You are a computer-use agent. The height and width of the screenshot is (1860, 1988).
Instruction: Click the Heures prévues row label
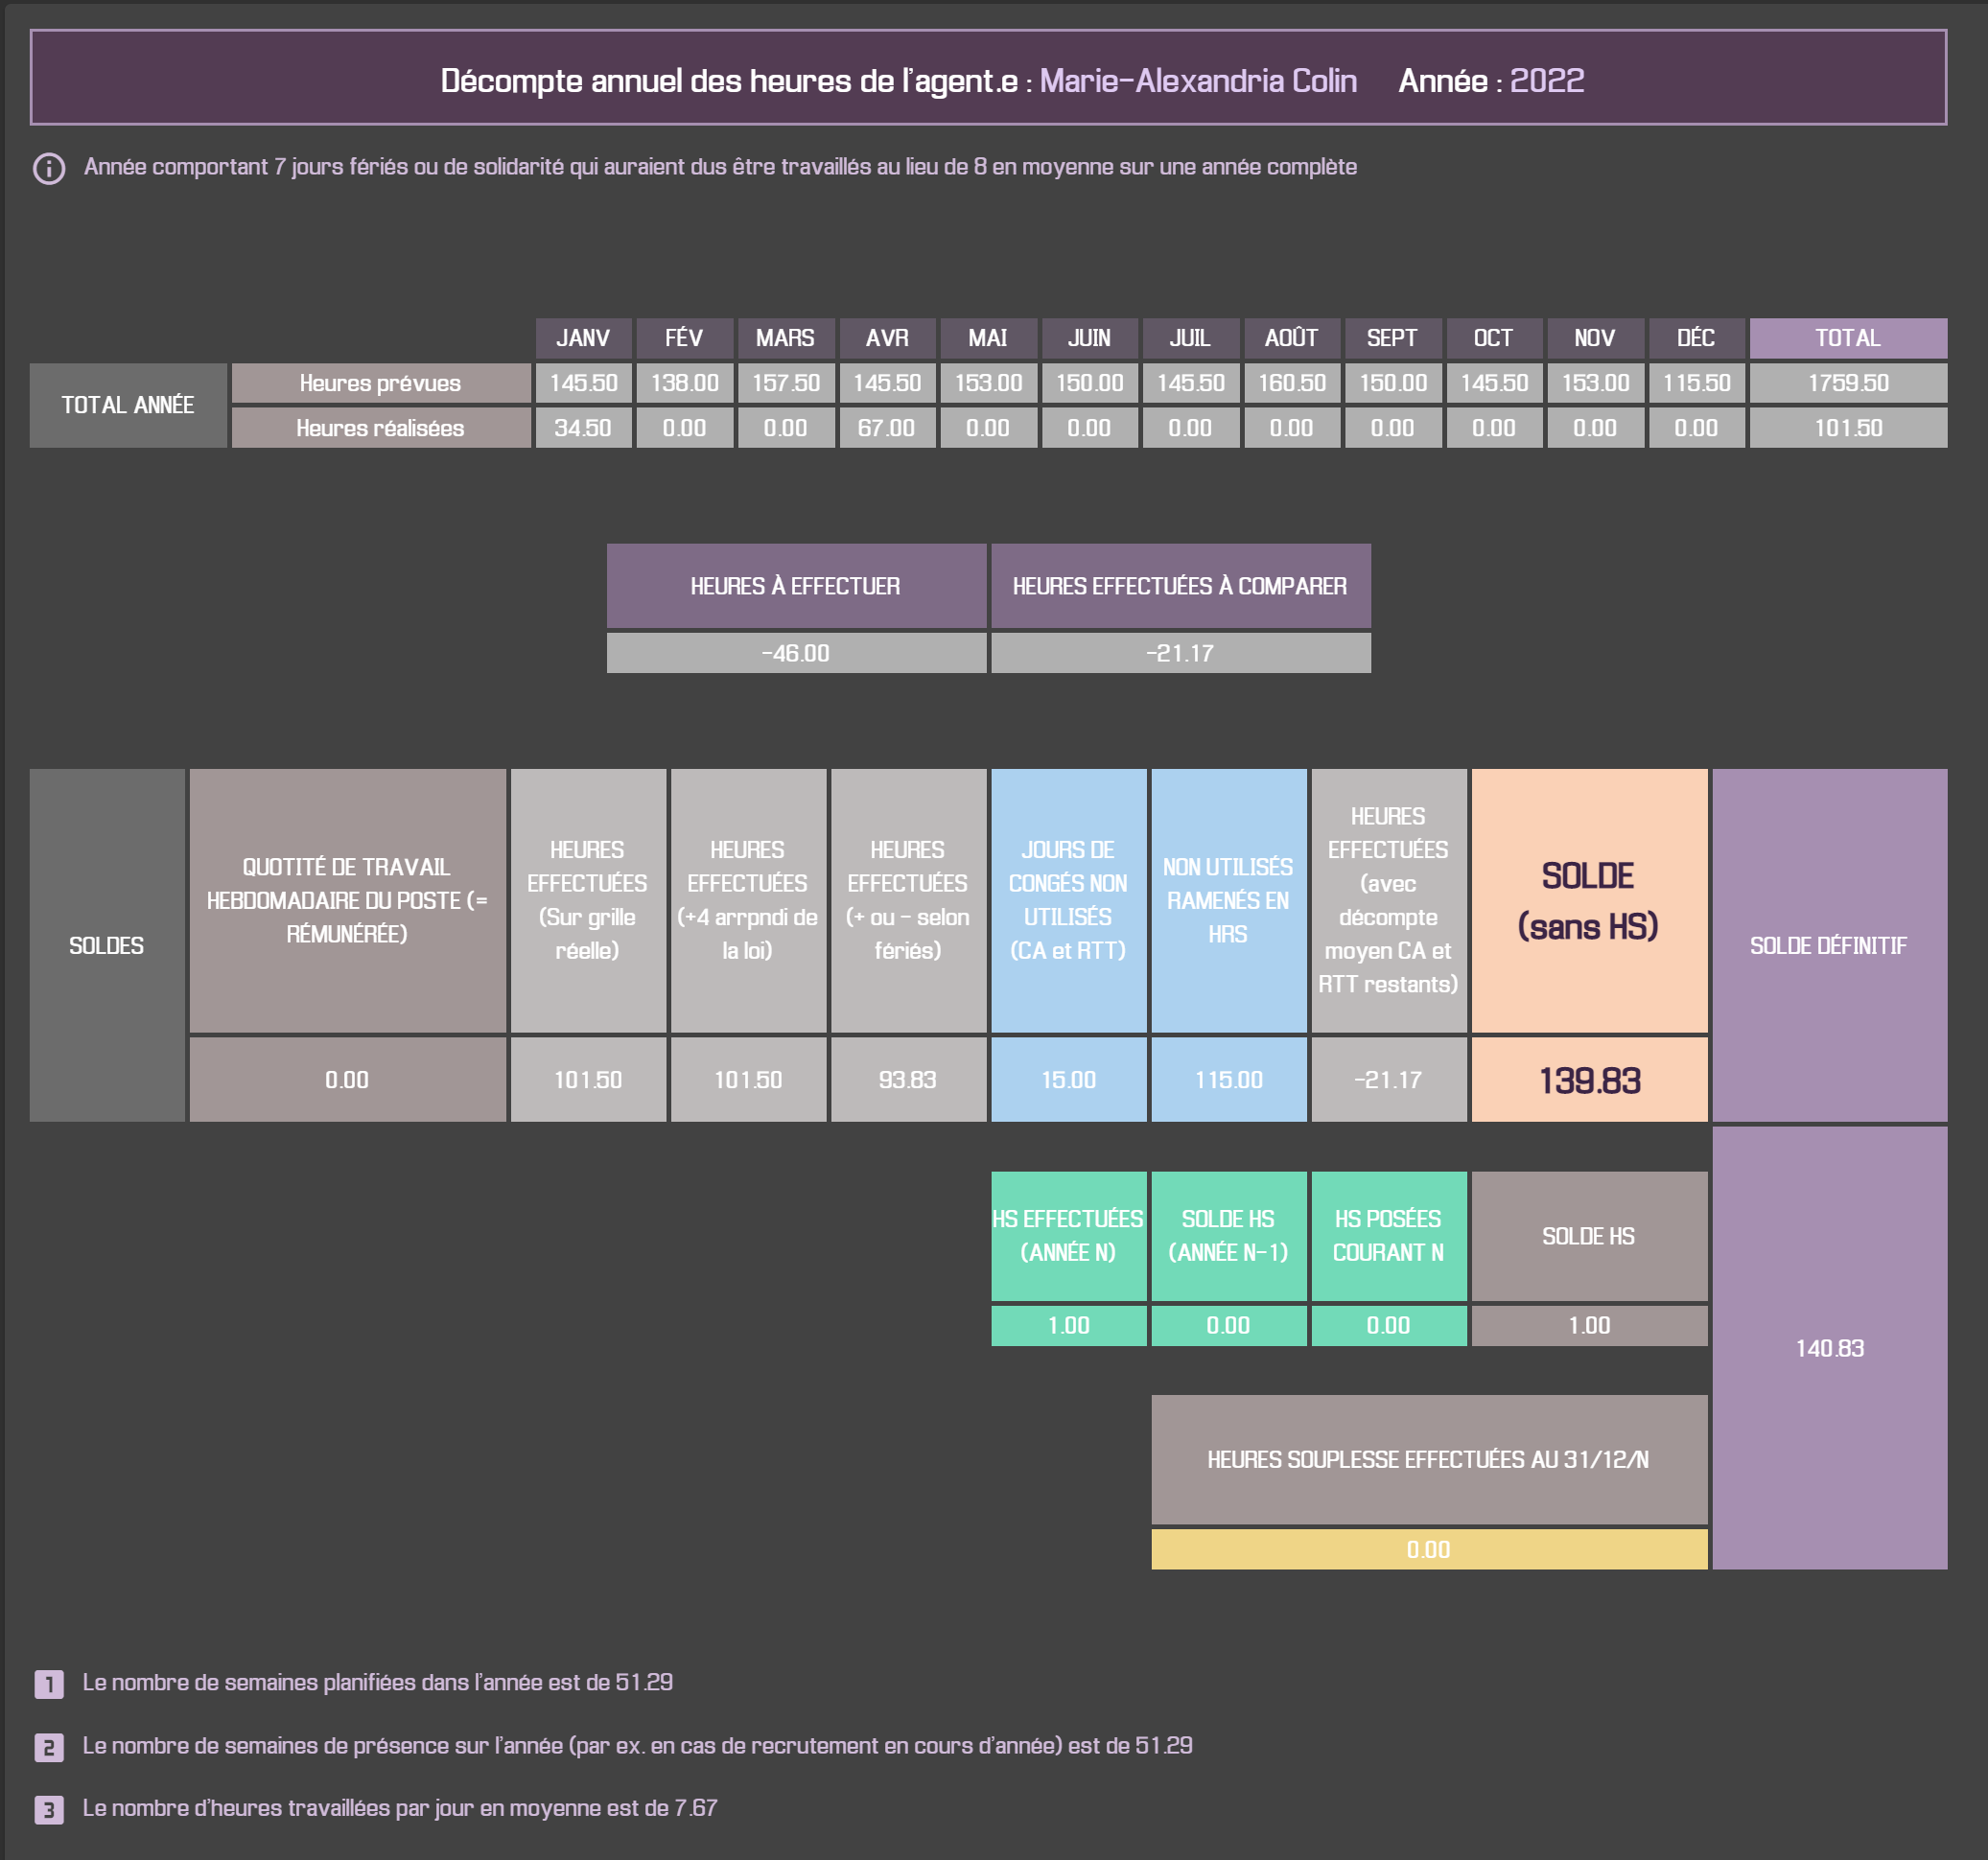(381, 383)
